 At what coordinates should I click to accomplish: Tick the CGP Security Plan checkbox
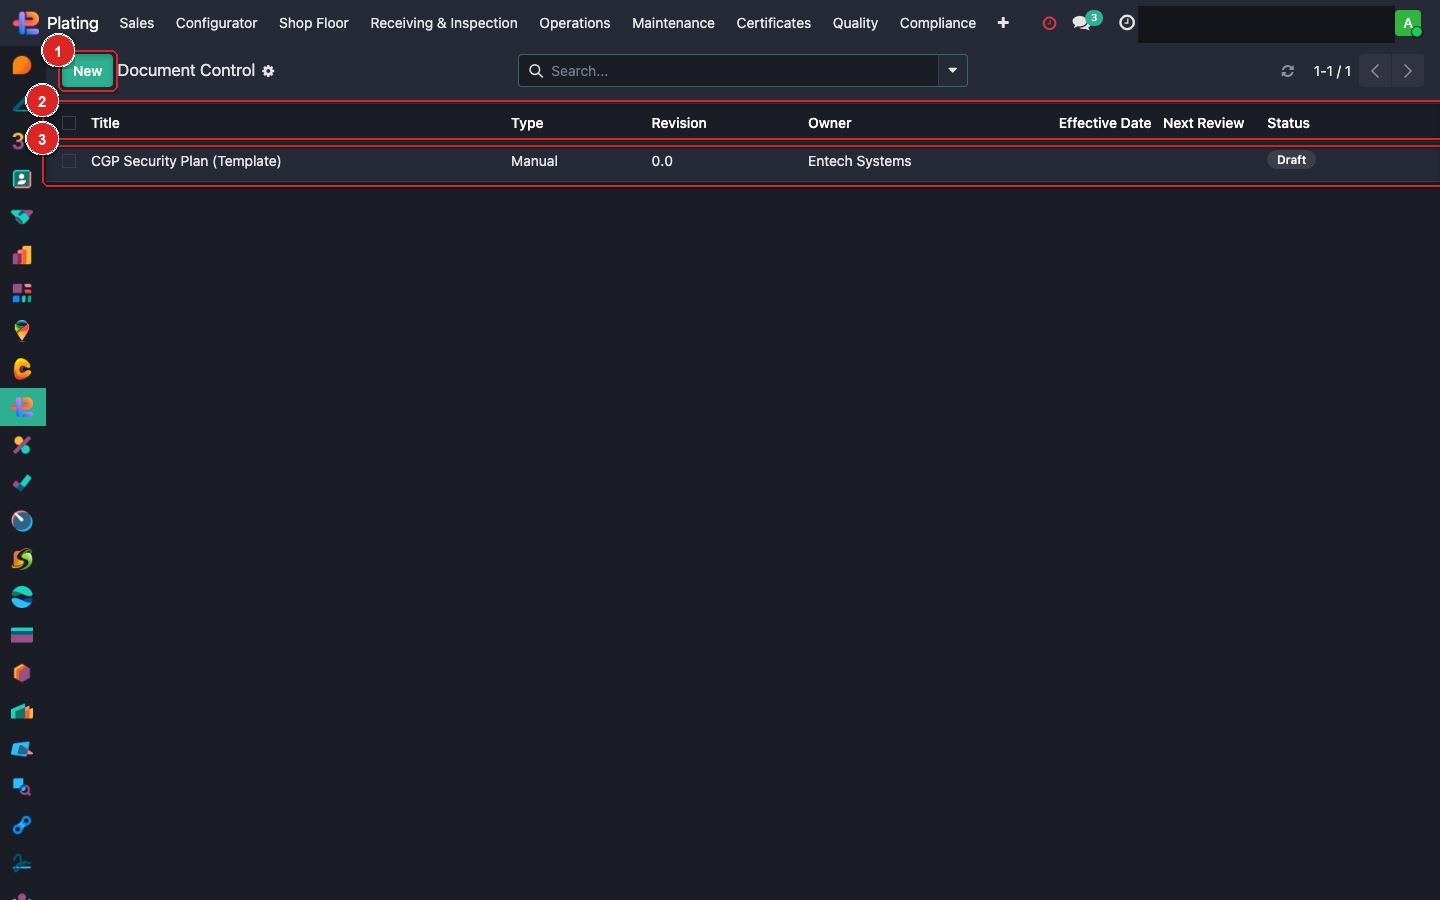tap(69, 161)
